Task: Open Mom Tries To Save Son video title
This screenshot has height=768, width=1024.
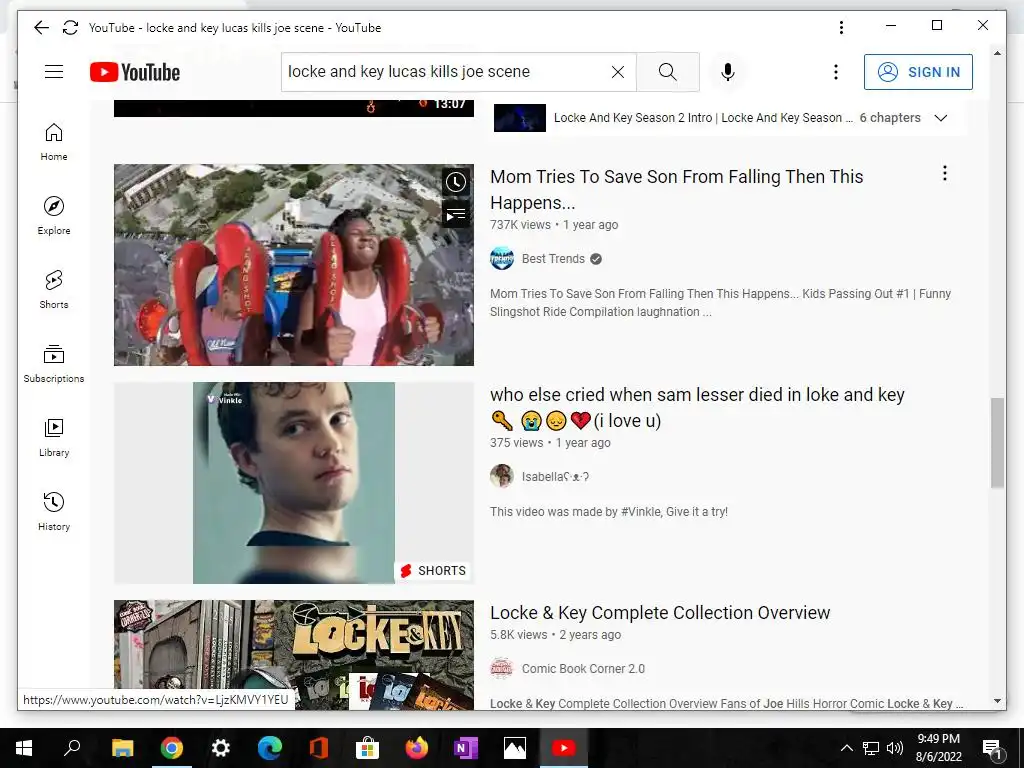Action: (x=677, y=189)
